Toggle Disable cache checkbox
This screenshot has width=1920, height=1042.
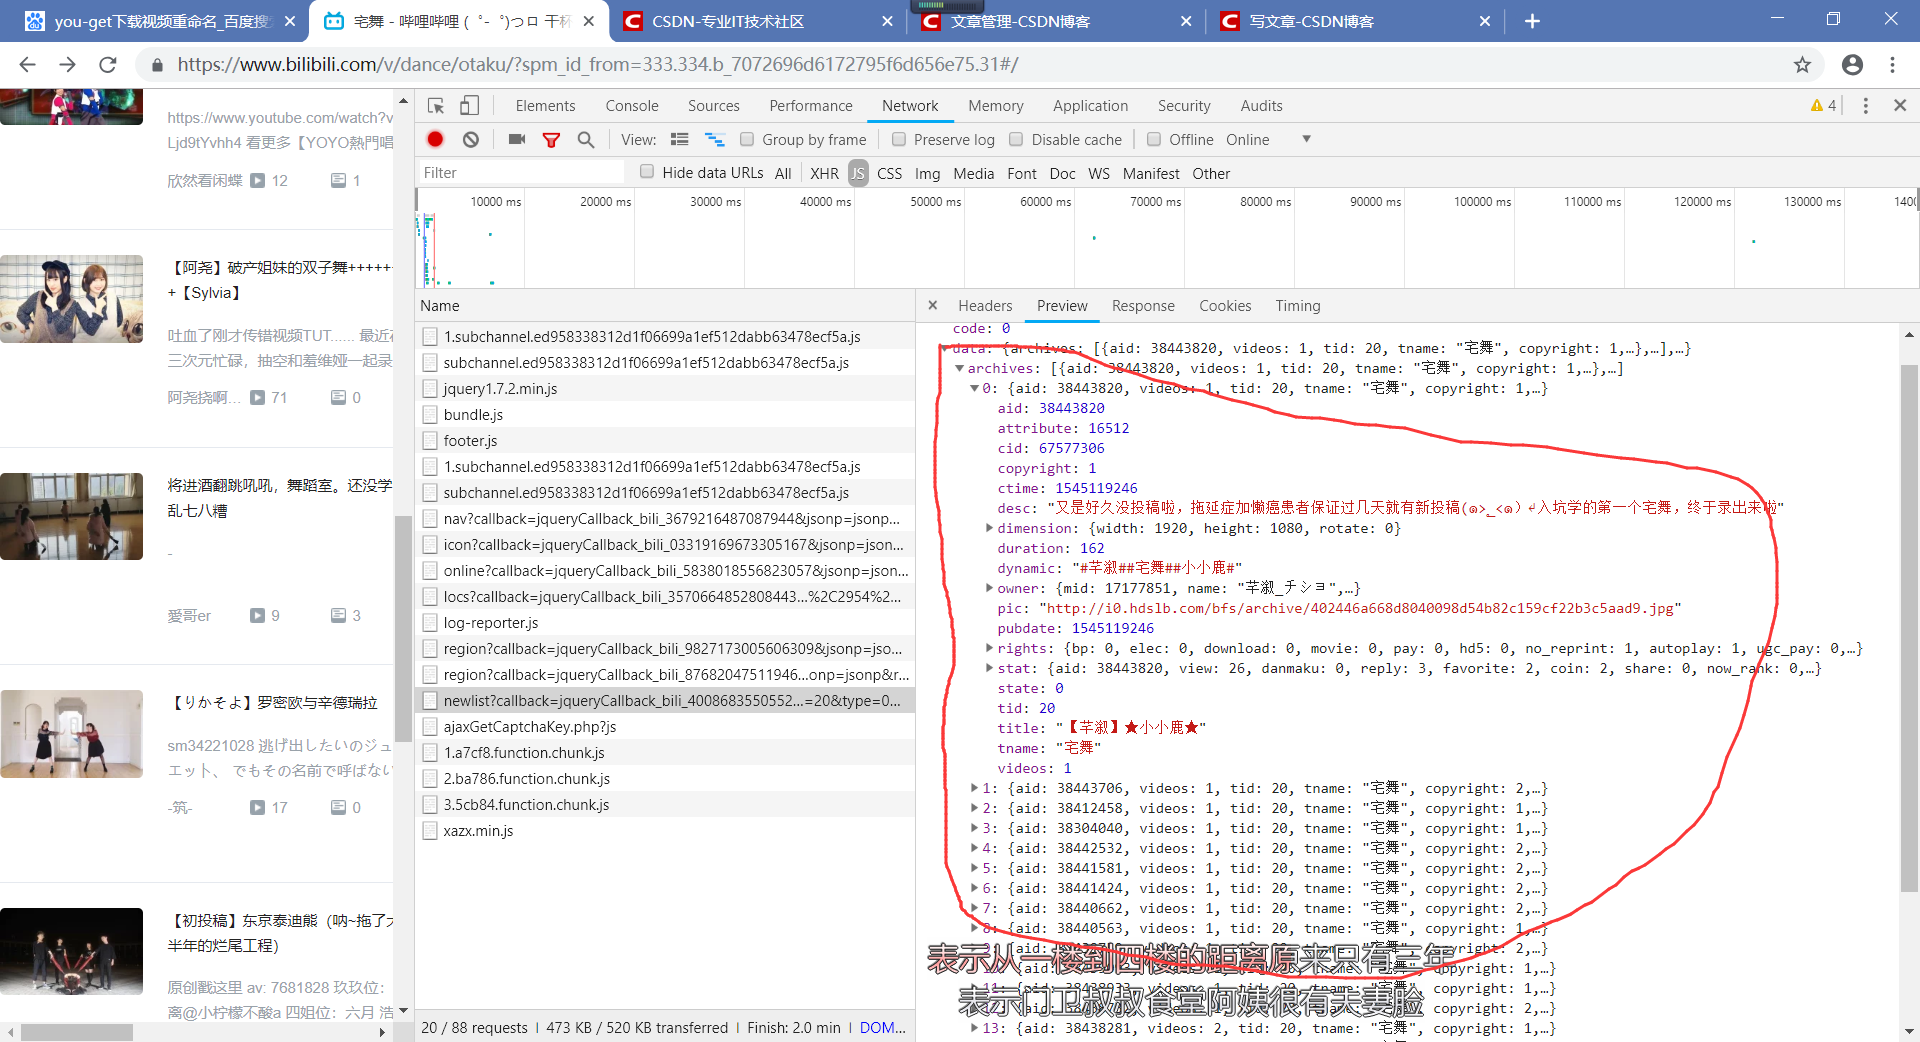tap(1016, 139)
